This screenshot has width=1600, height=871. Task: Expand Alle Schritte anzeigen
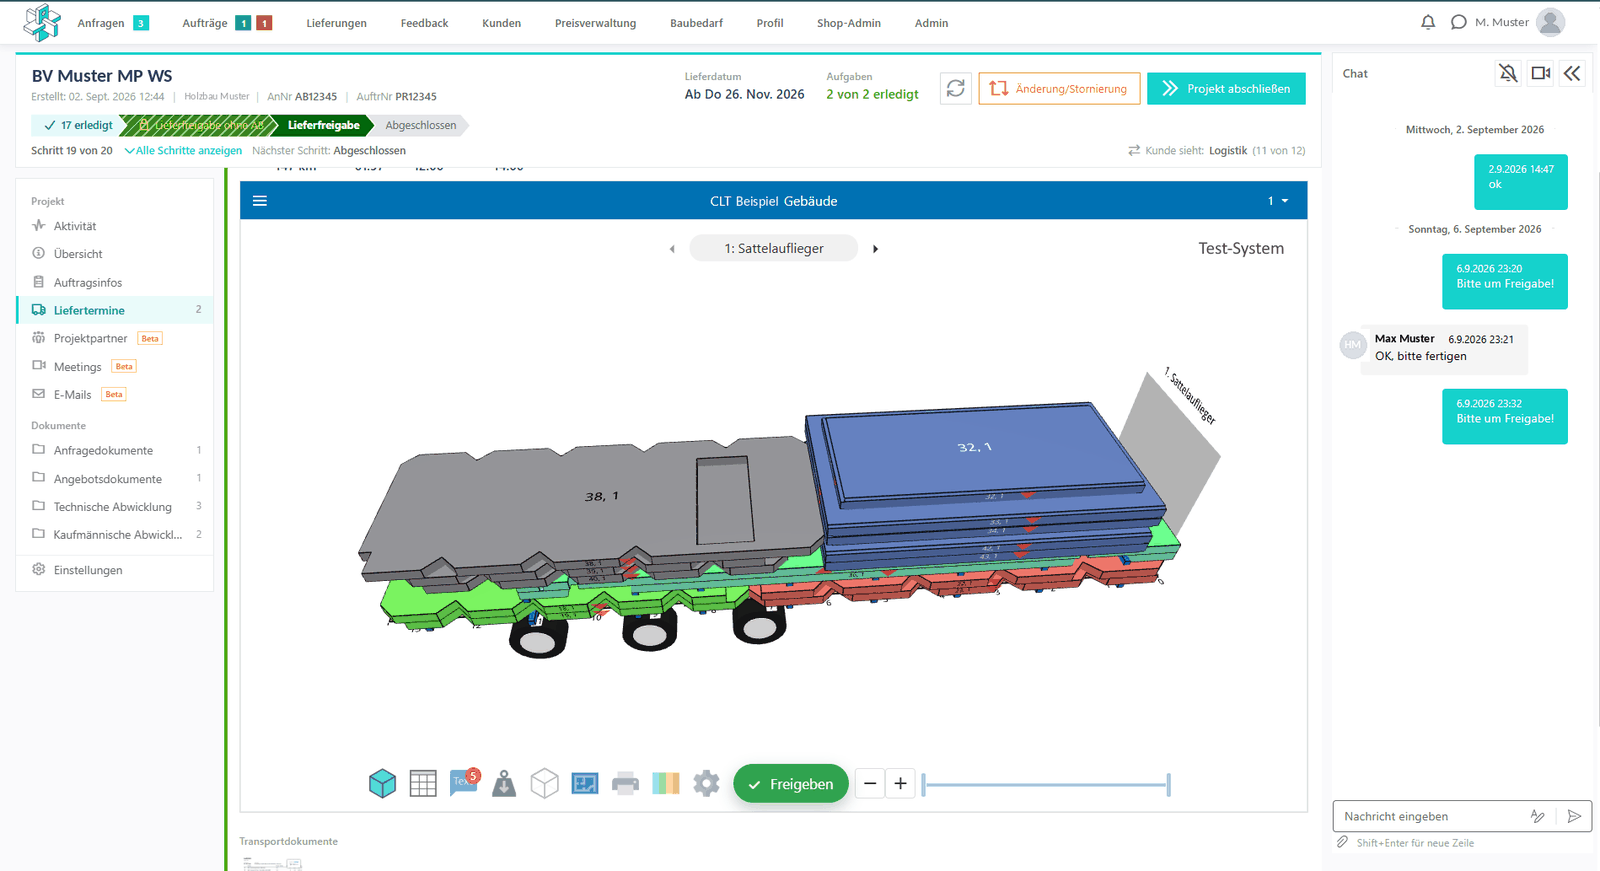tap(183, 151)
